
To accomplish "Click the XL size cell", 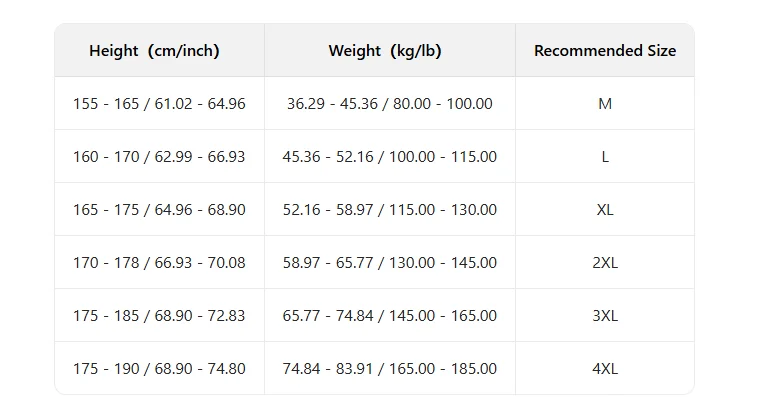I will tap(604, 210).
